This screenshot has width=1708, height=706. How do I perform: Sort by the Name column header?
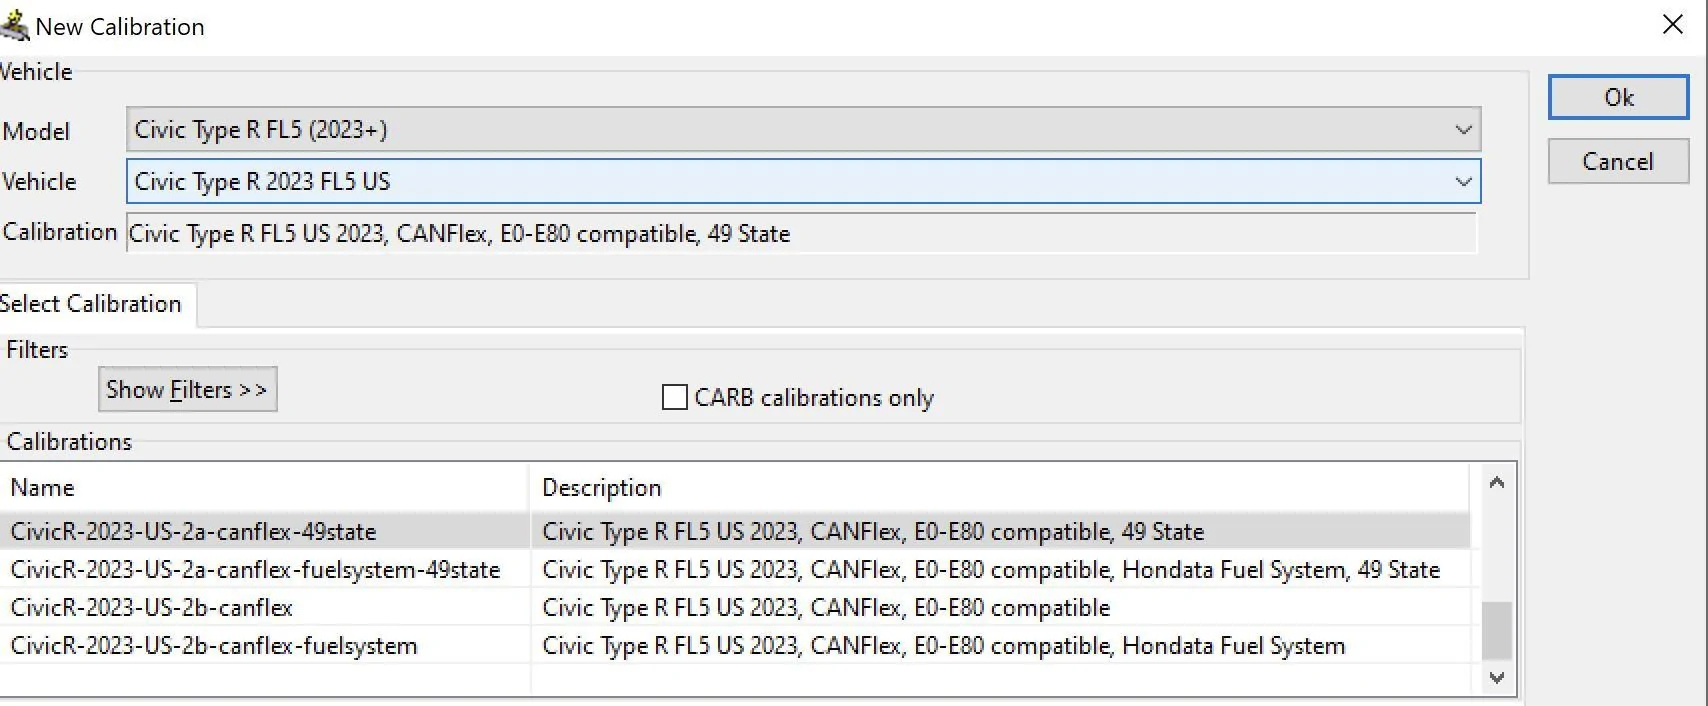265,488
